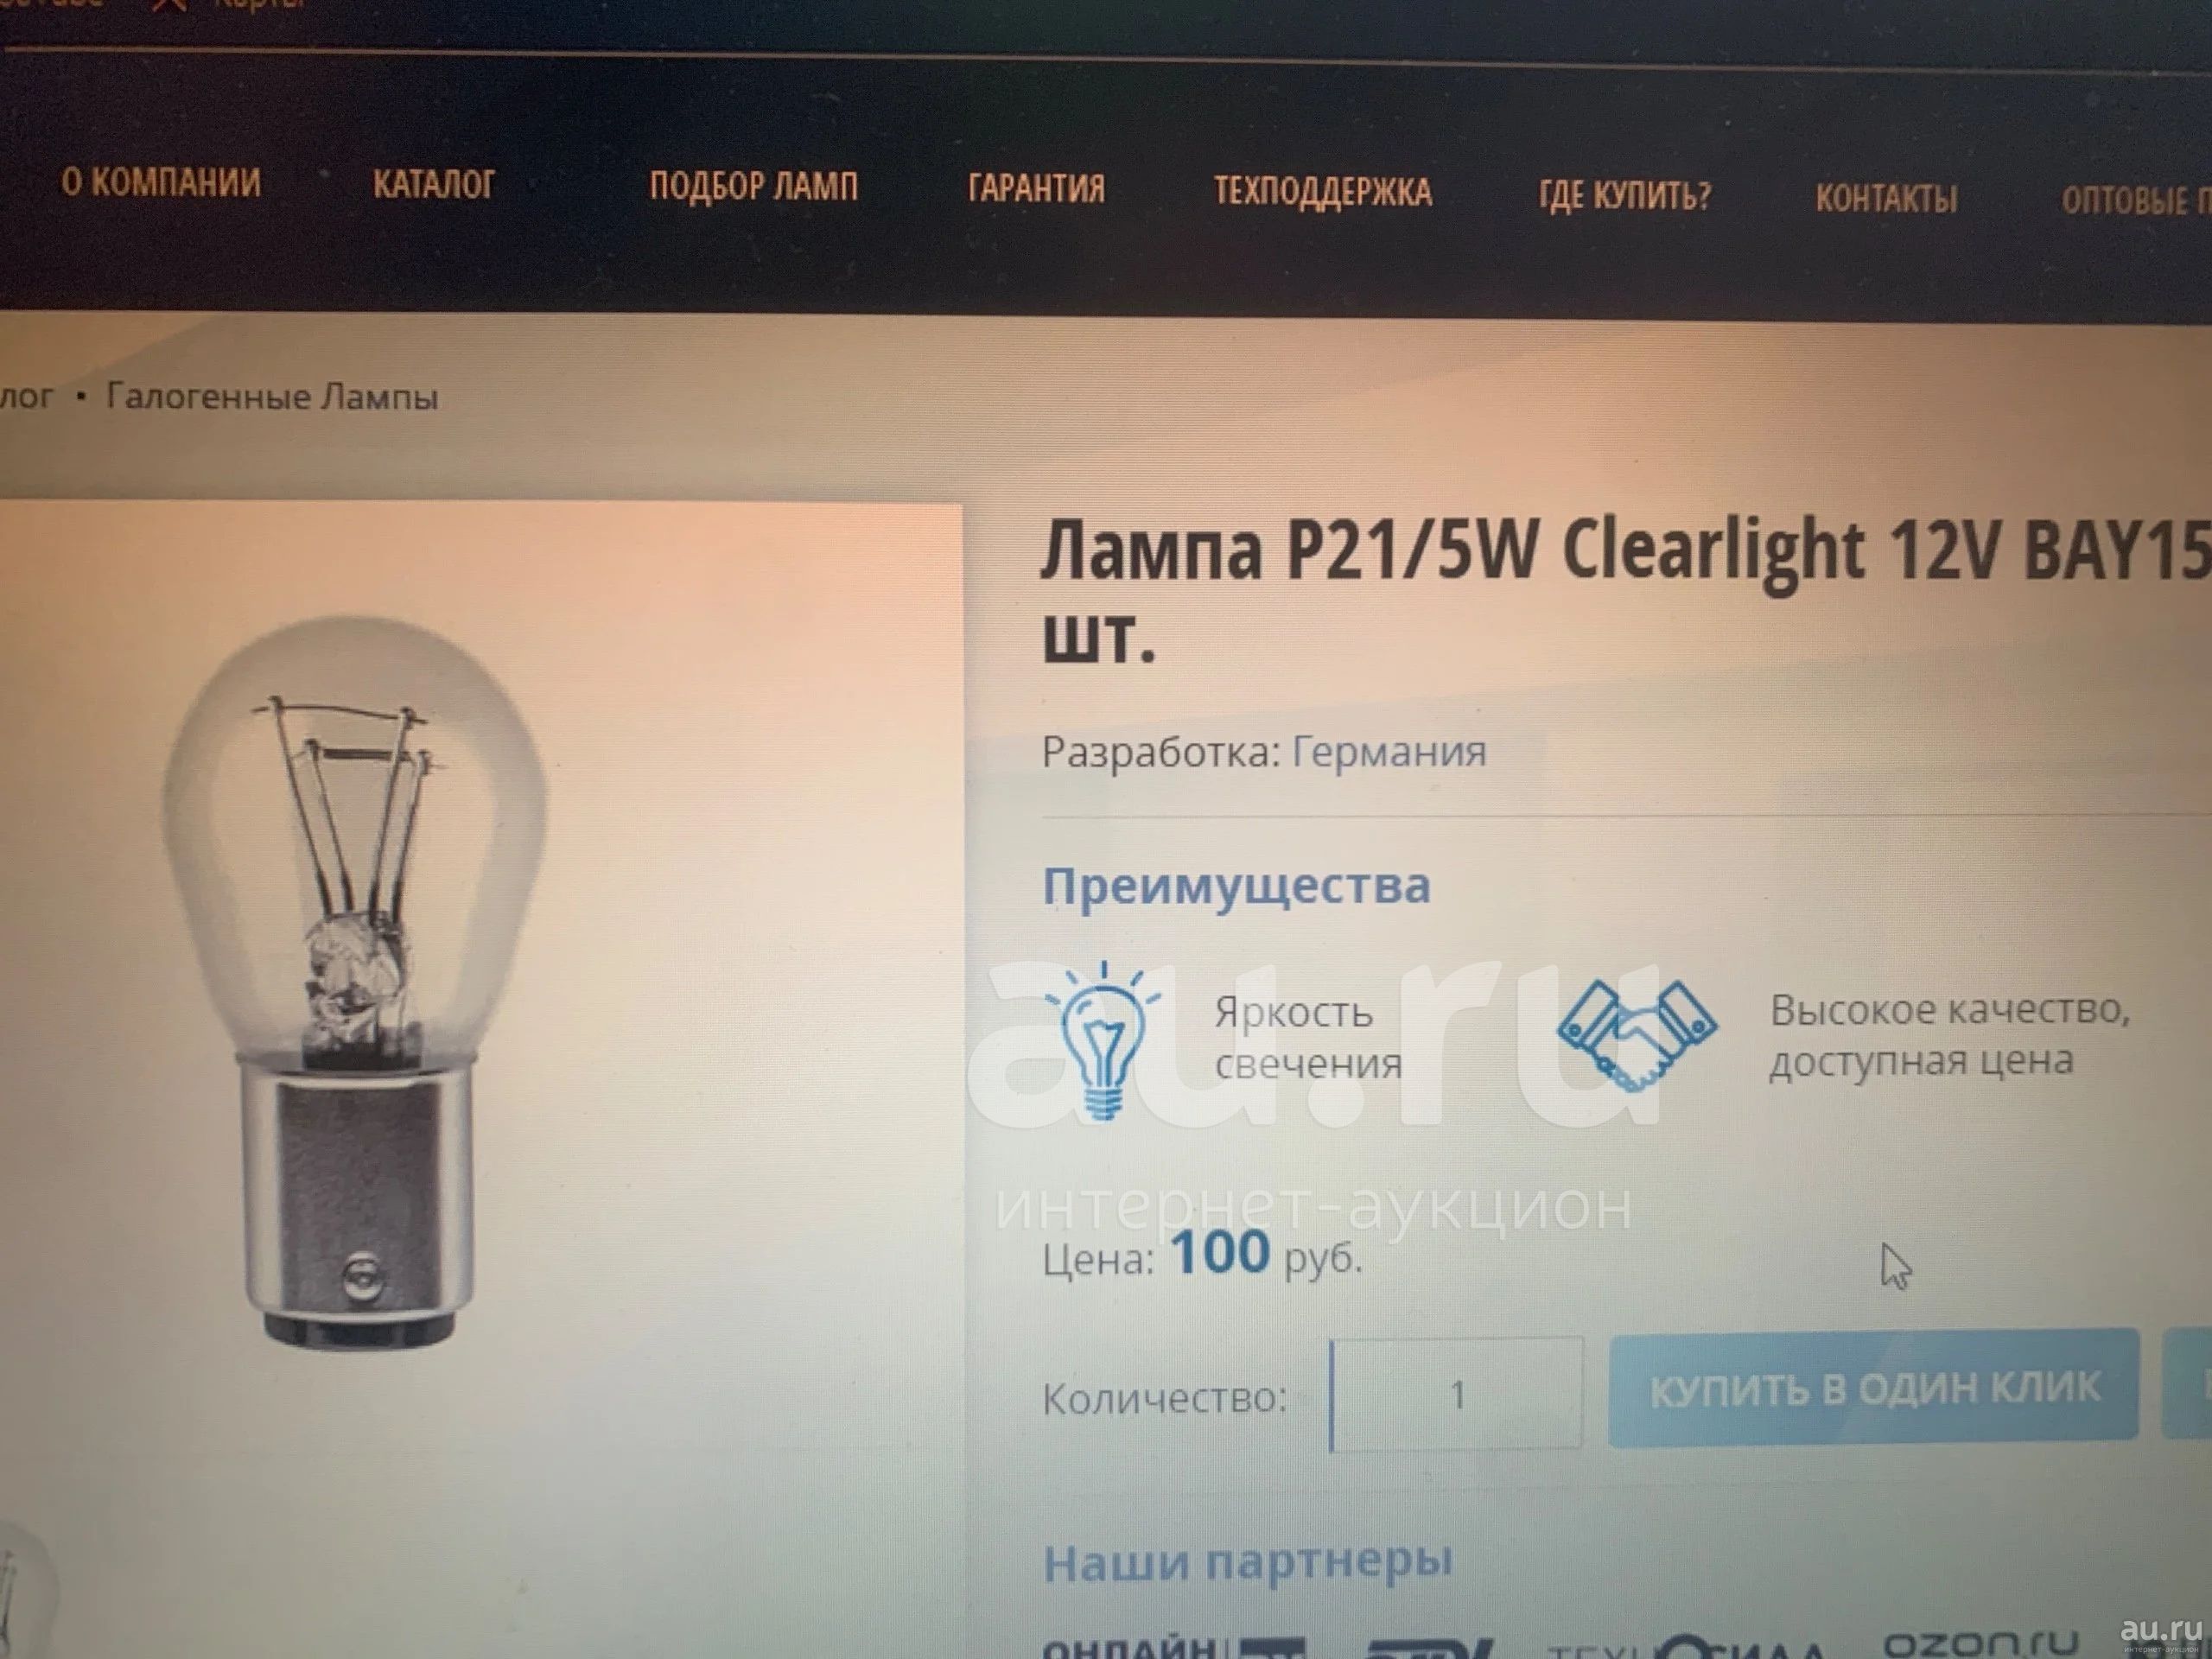Open О компании menu item
Image resolution: width=2212 pixels, height=1659 pixels.
click(x=161, y=183)
